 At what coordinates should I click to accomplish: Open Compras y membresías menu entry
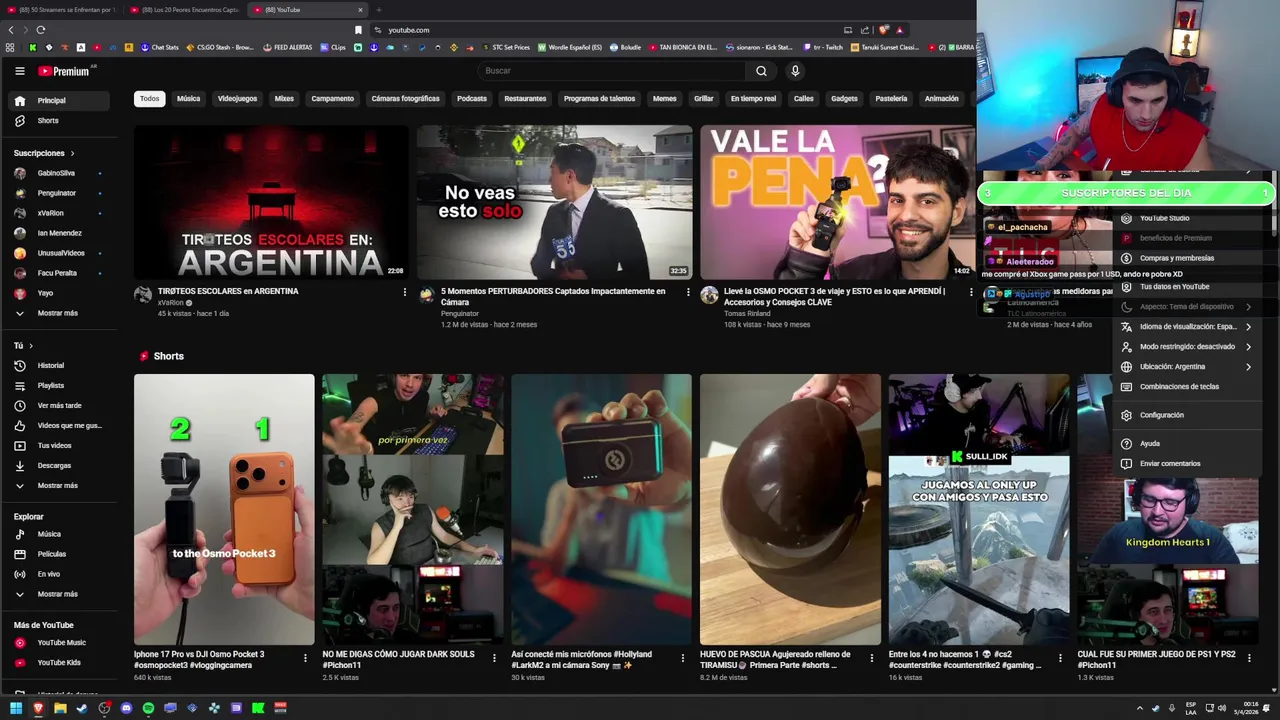coord(1186,258)
